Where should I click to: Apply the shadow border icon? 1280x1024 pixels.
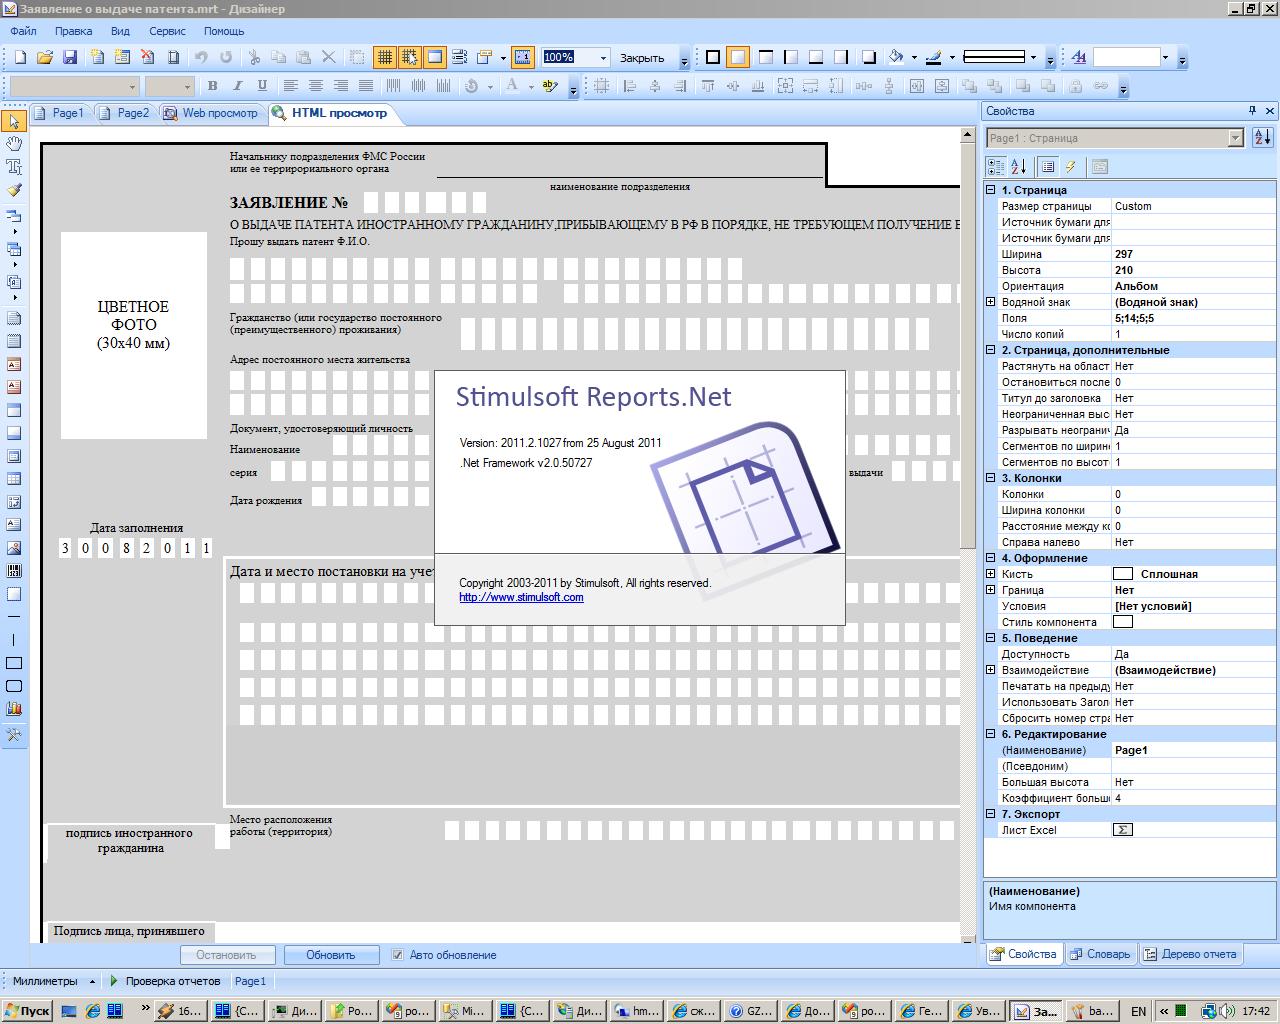(869, 58)
